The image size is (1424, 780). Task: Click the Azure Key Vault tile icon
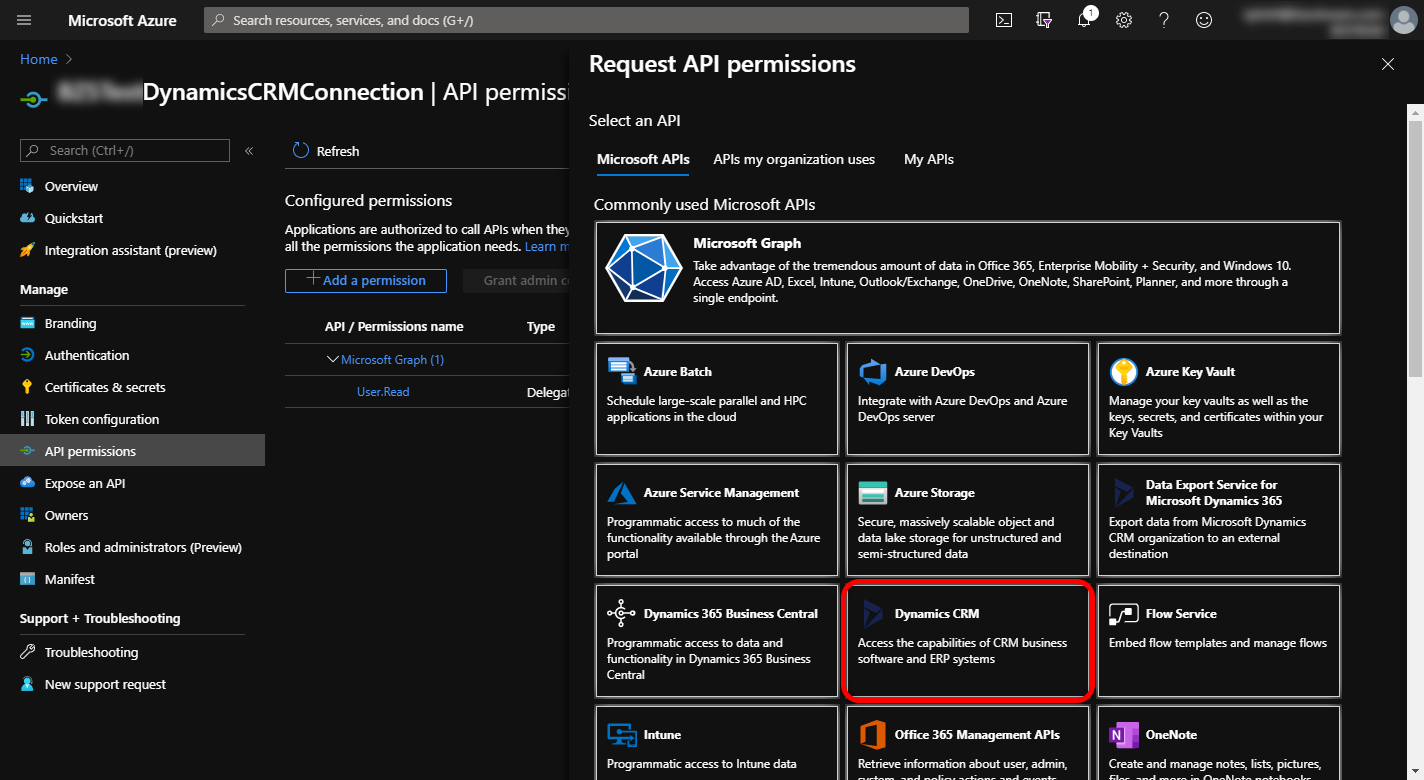1124,372
